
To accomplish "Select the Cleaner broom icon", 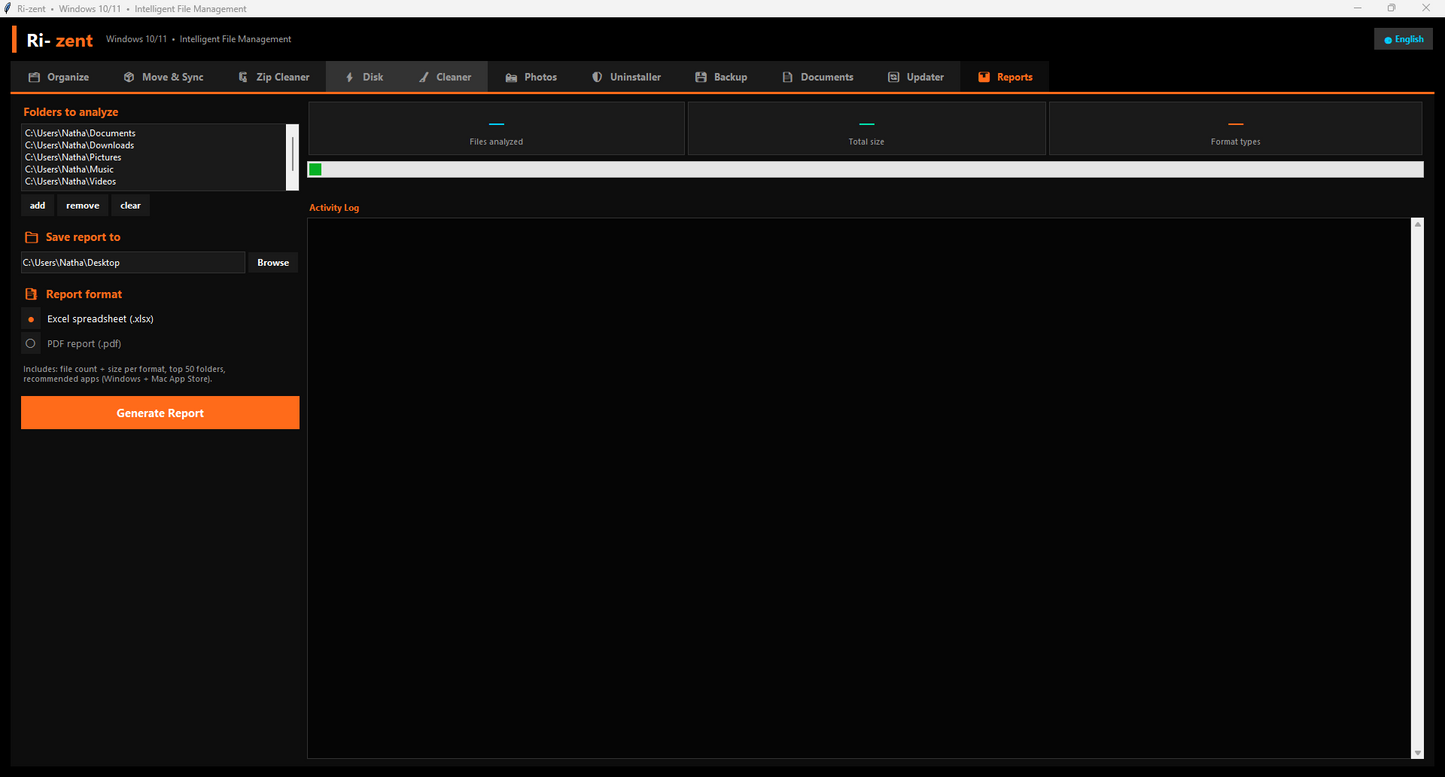I will 424,77.
